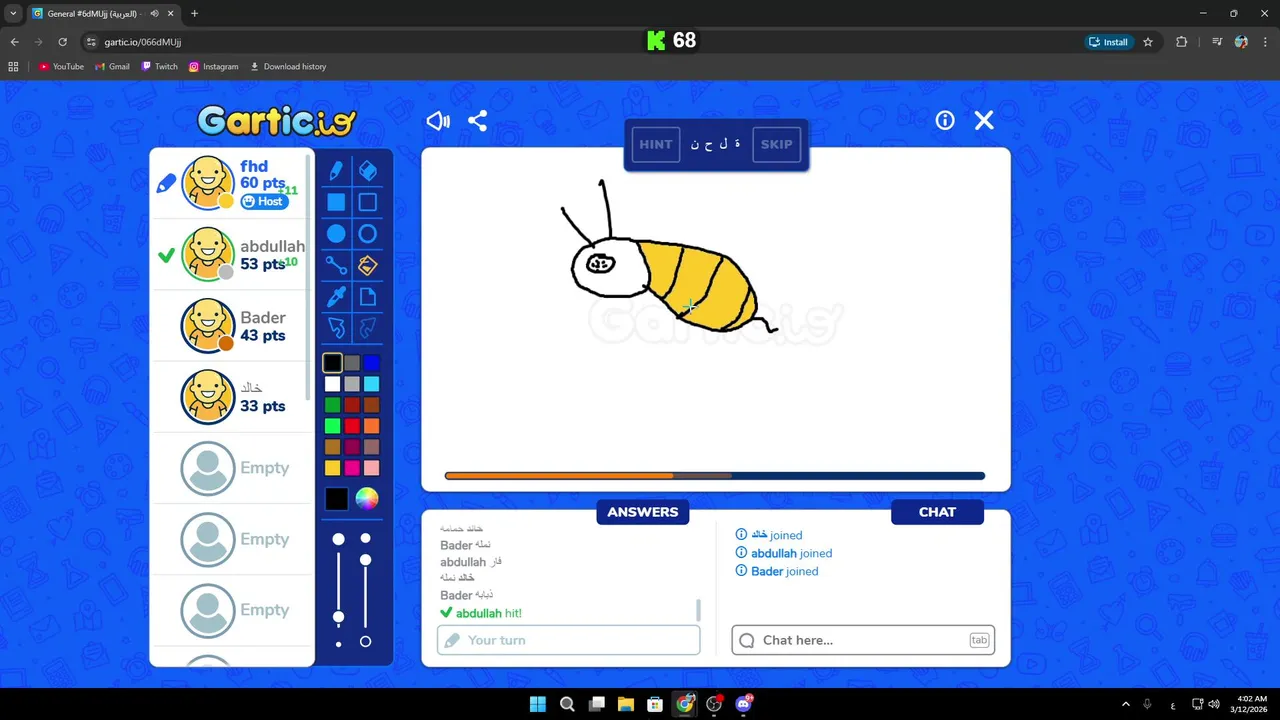Click the current black color preview box

coord(336,499)
